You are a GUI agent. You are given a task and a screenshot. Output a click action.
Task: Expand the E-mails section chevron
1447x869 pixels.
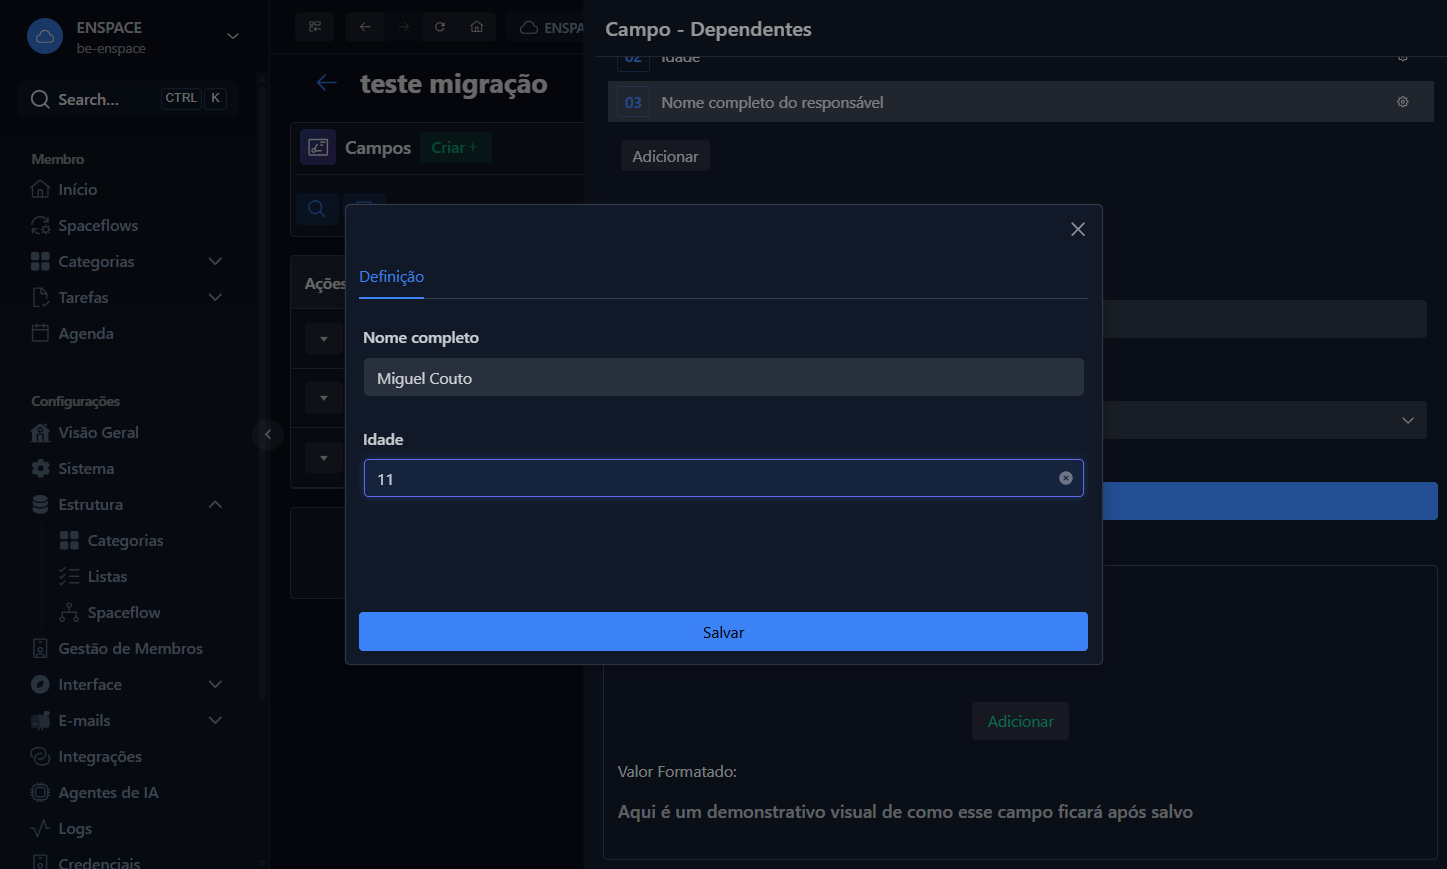tap(215, 721)
